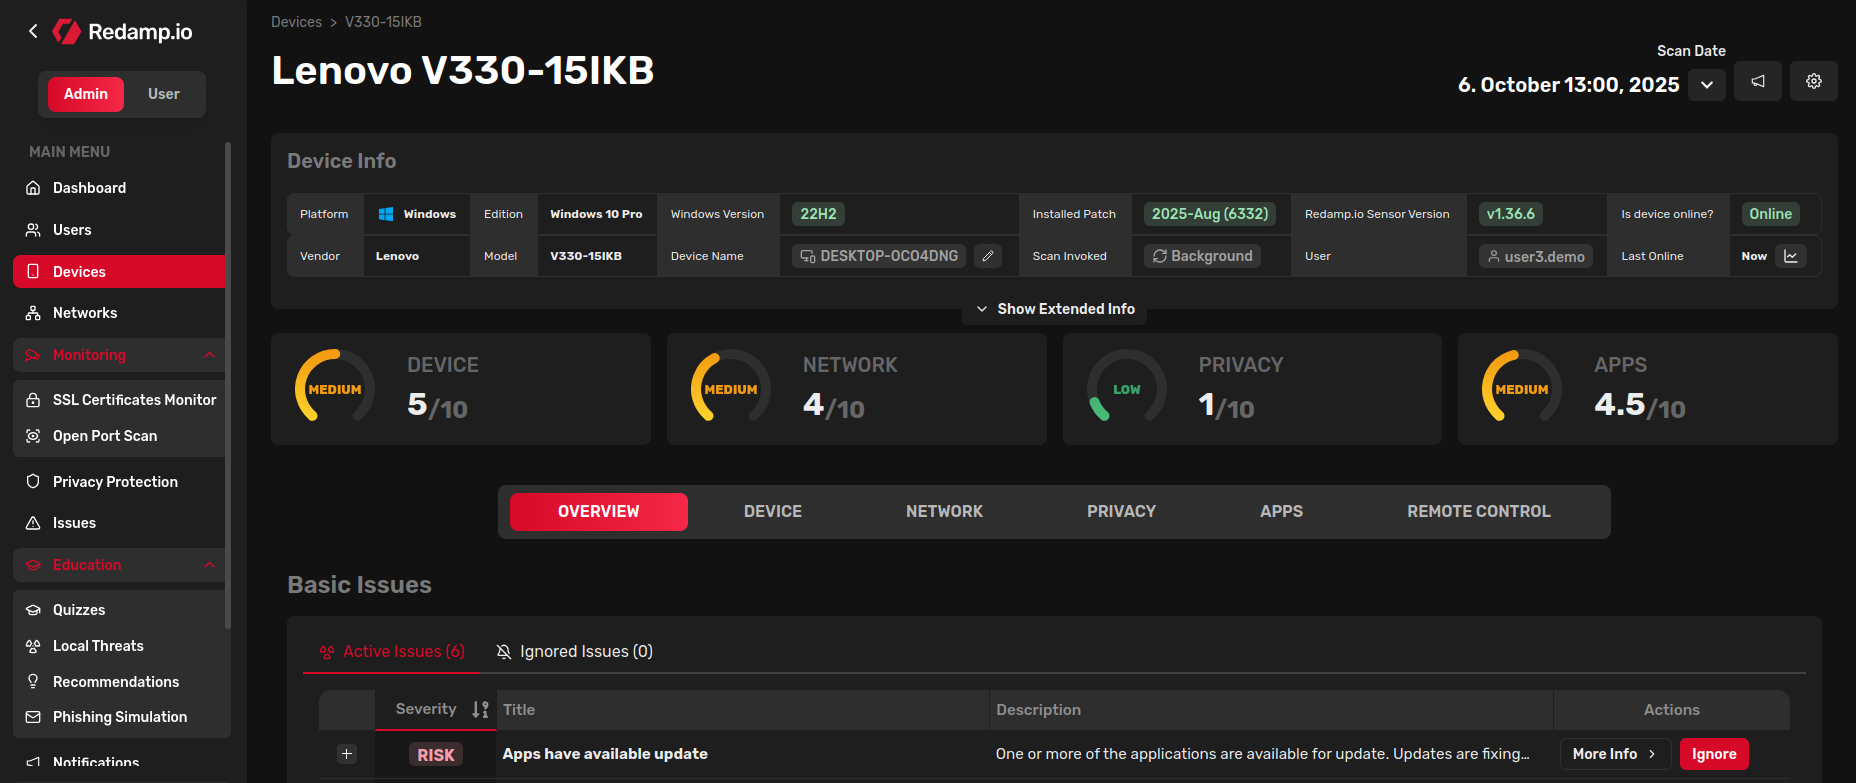Click the Devices breadcrumb link
Image resolution: width=1856 pixels, height=783 pixels.
pos(297,22)
